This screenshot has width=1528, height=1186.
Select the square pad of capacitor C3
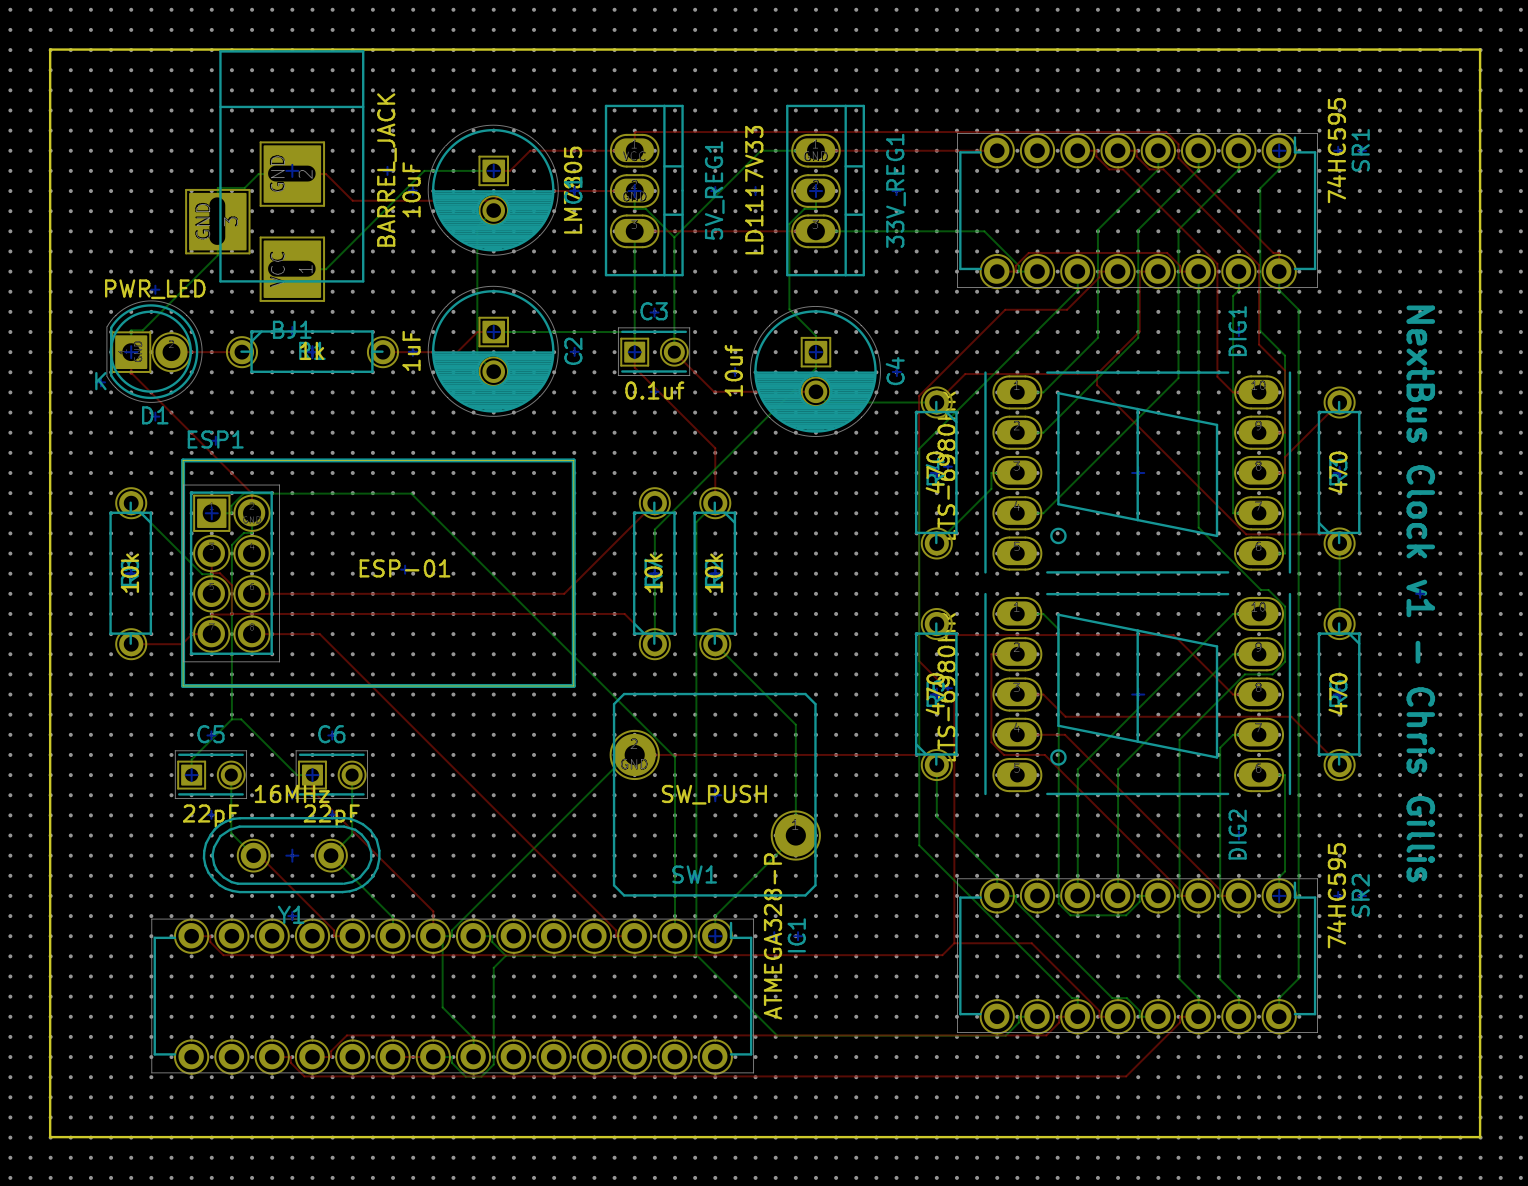point(634,352)
